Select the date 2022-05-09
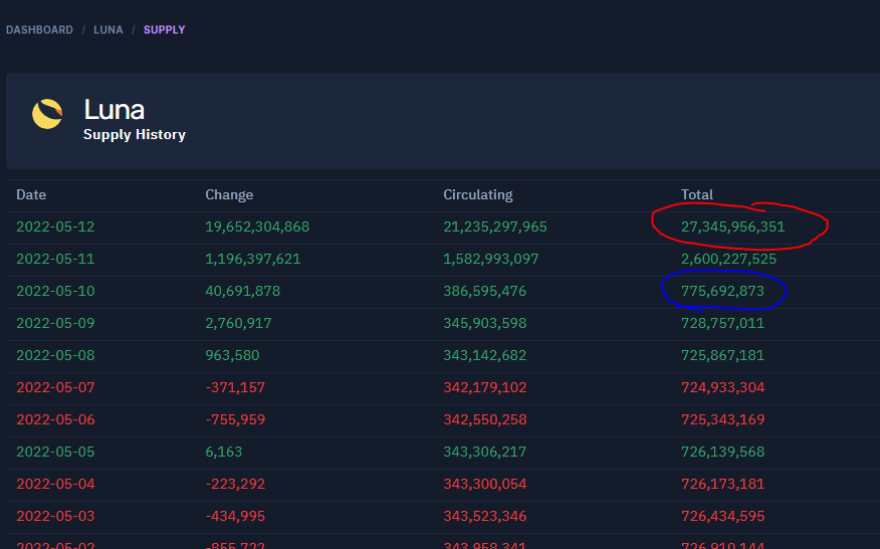 click(x=56, y=323)
